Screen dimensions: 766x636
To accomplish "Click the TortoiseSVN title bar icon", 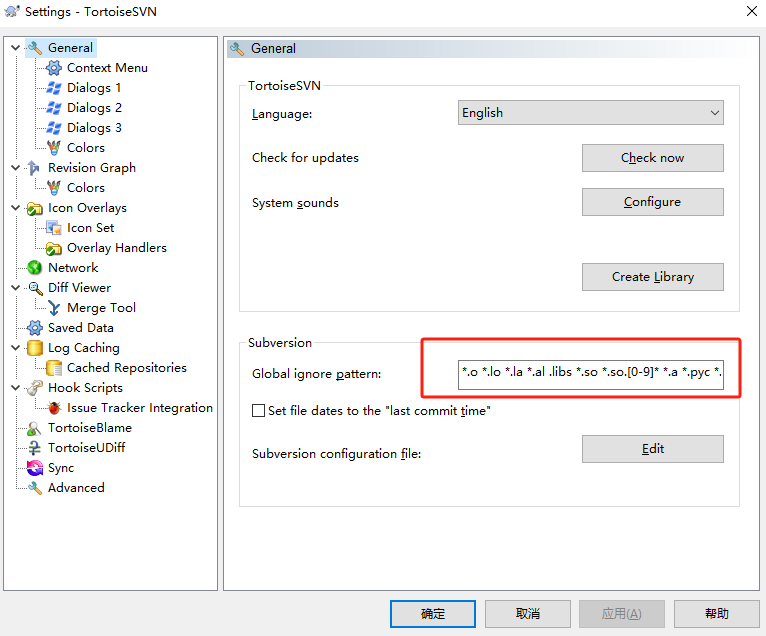I will point(12,11).
